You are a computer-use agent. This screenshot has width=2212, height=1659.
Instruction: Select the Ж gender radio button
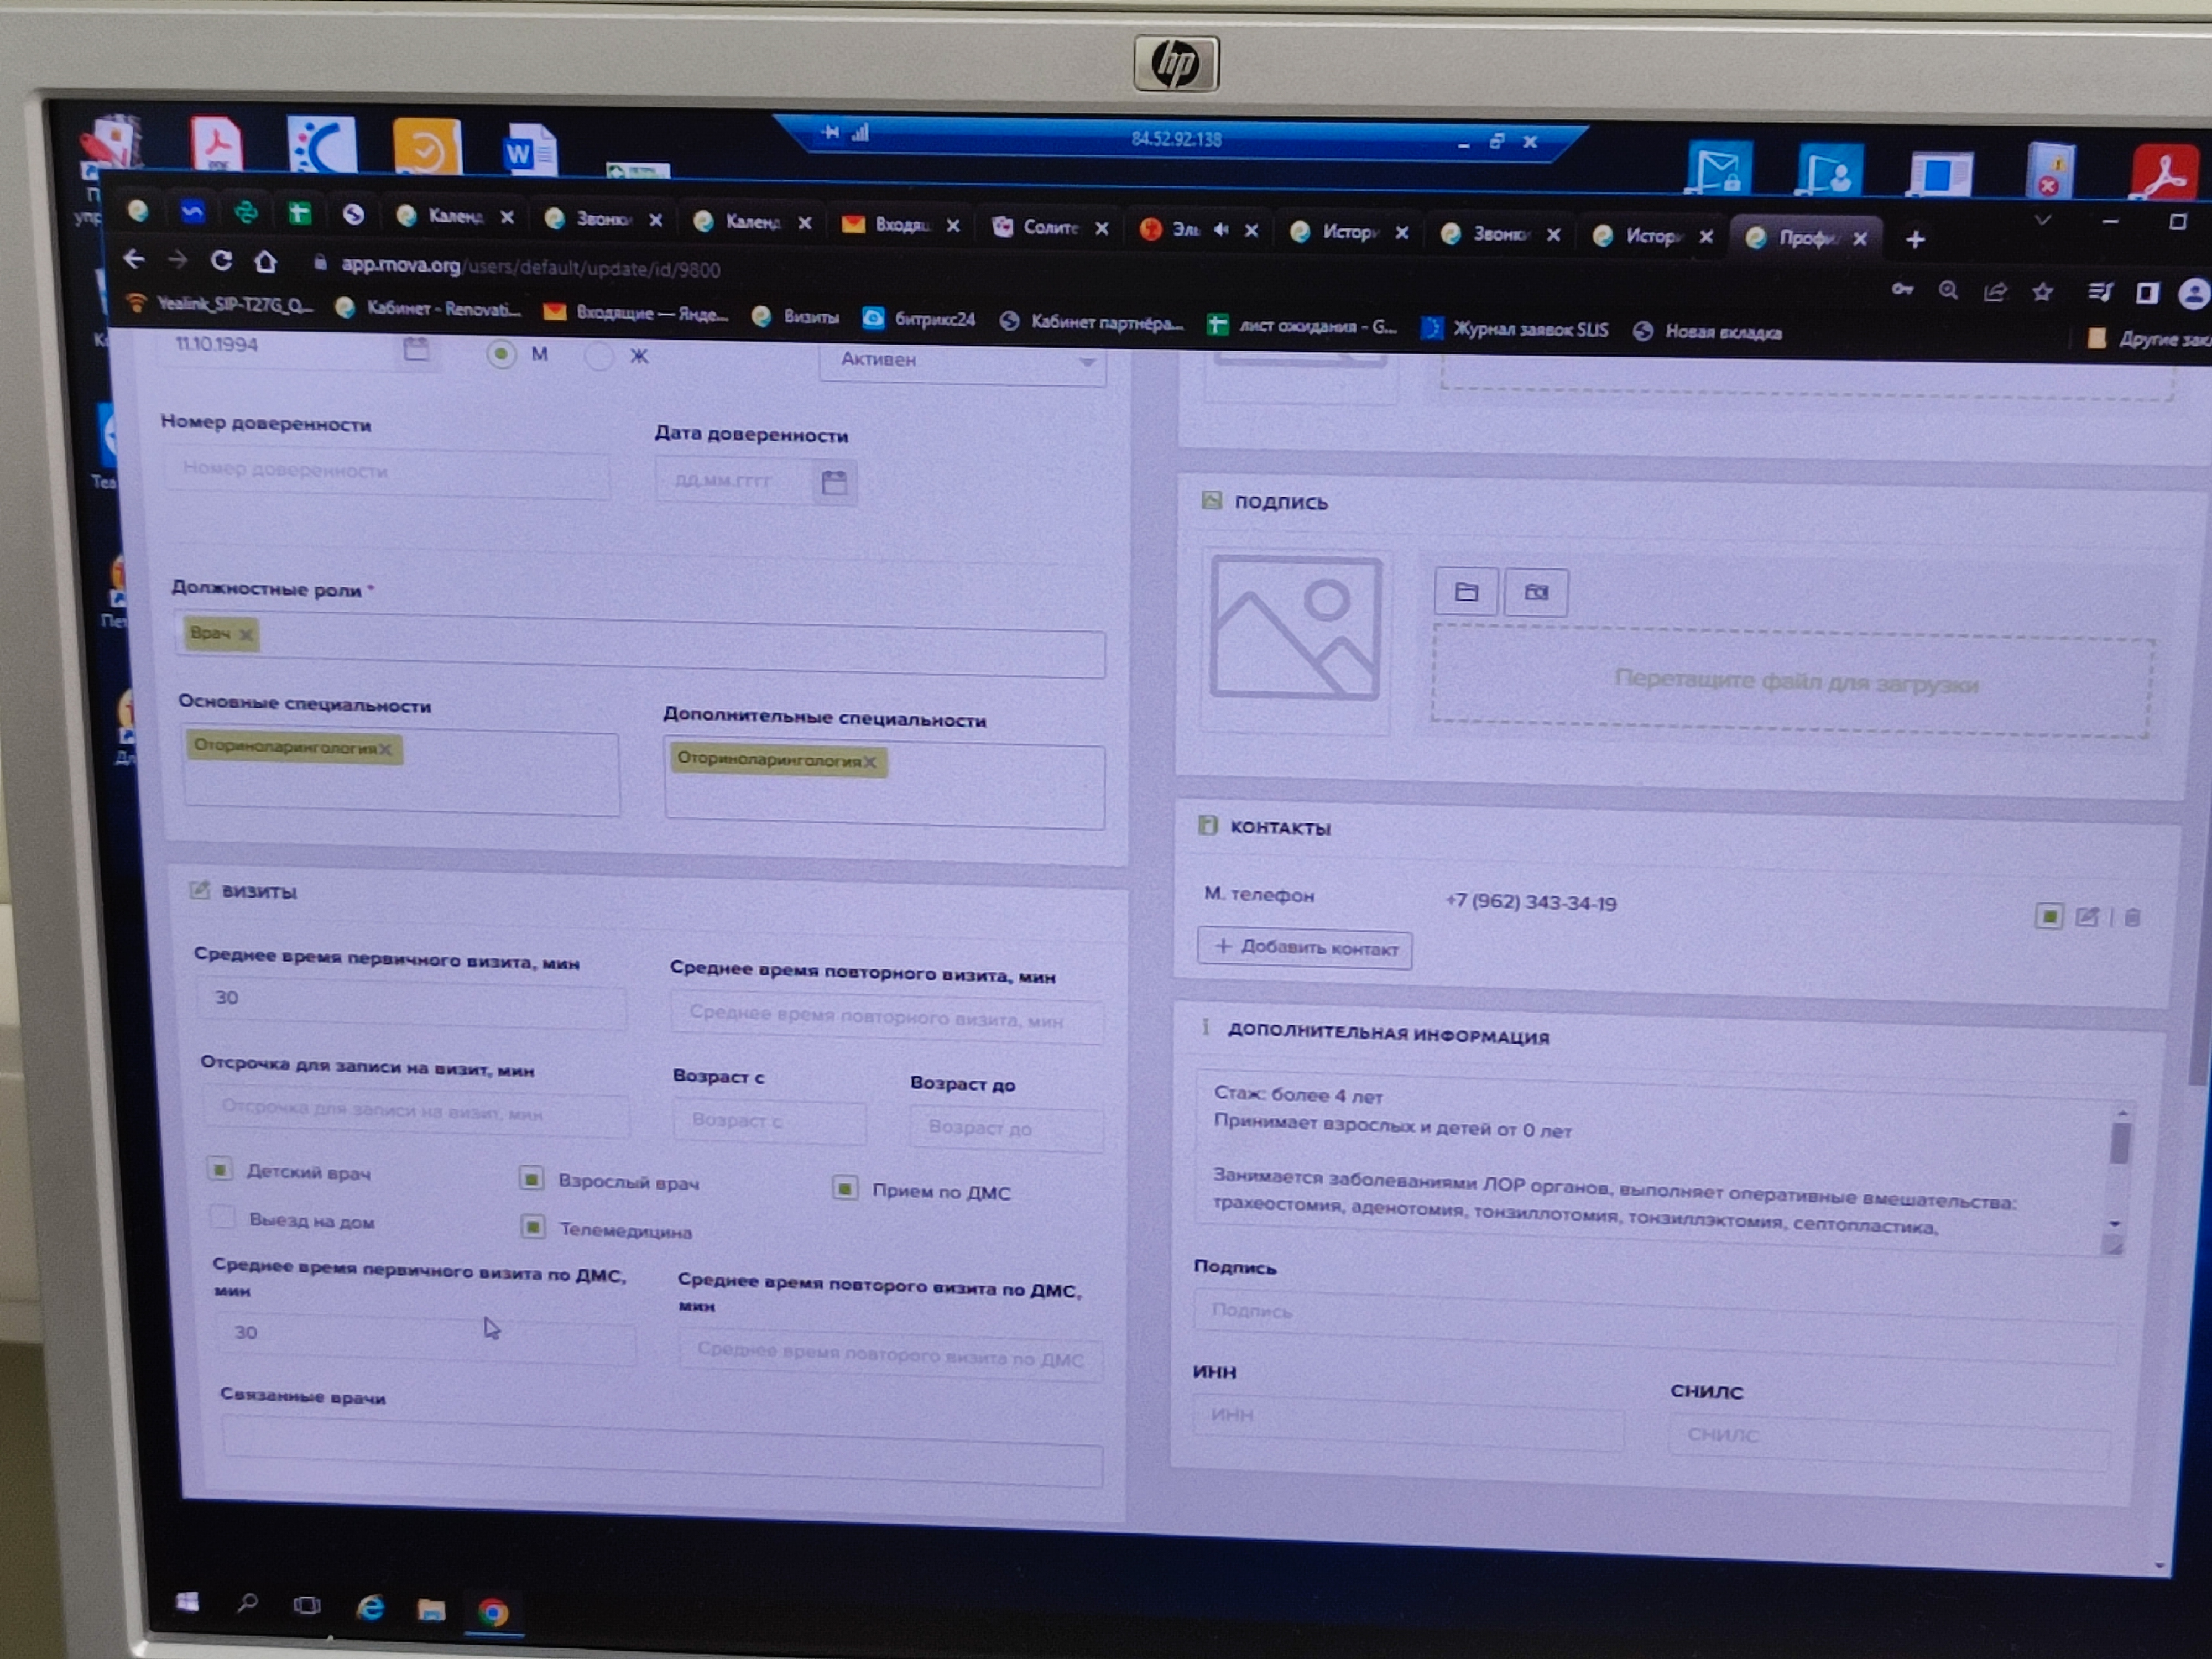[x=599, y=356]
